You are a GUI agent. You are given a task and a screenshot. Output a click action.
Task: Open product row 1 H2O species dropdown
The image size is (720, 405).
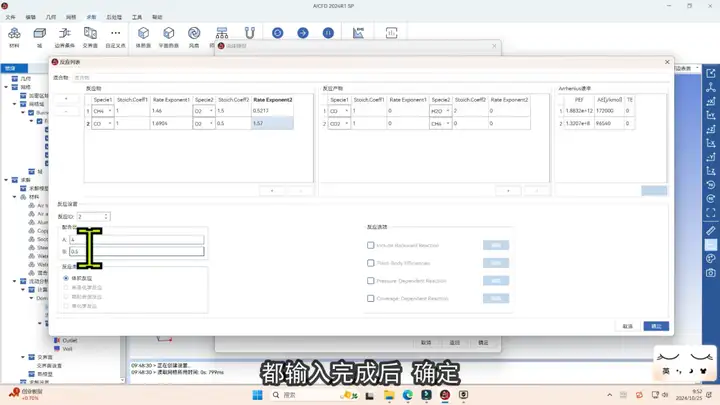(441, 111)
